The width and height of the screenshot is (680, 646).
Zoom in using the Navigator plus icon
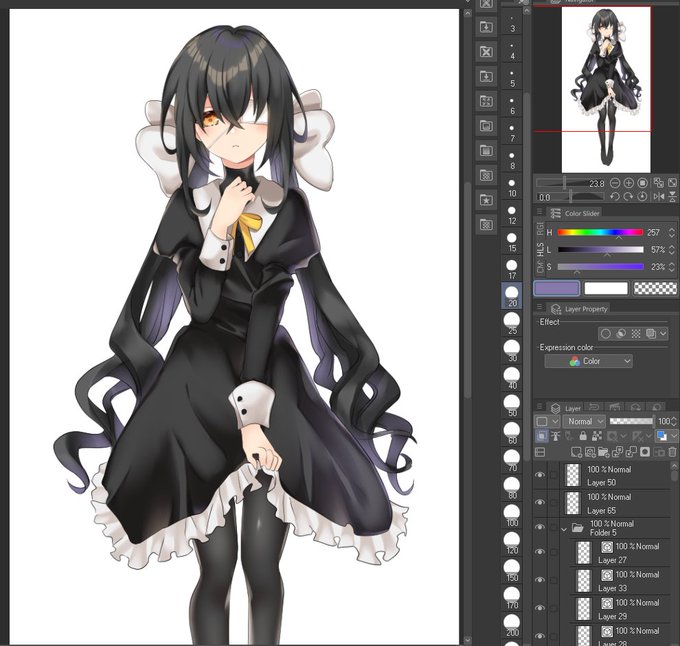point(628,183)
